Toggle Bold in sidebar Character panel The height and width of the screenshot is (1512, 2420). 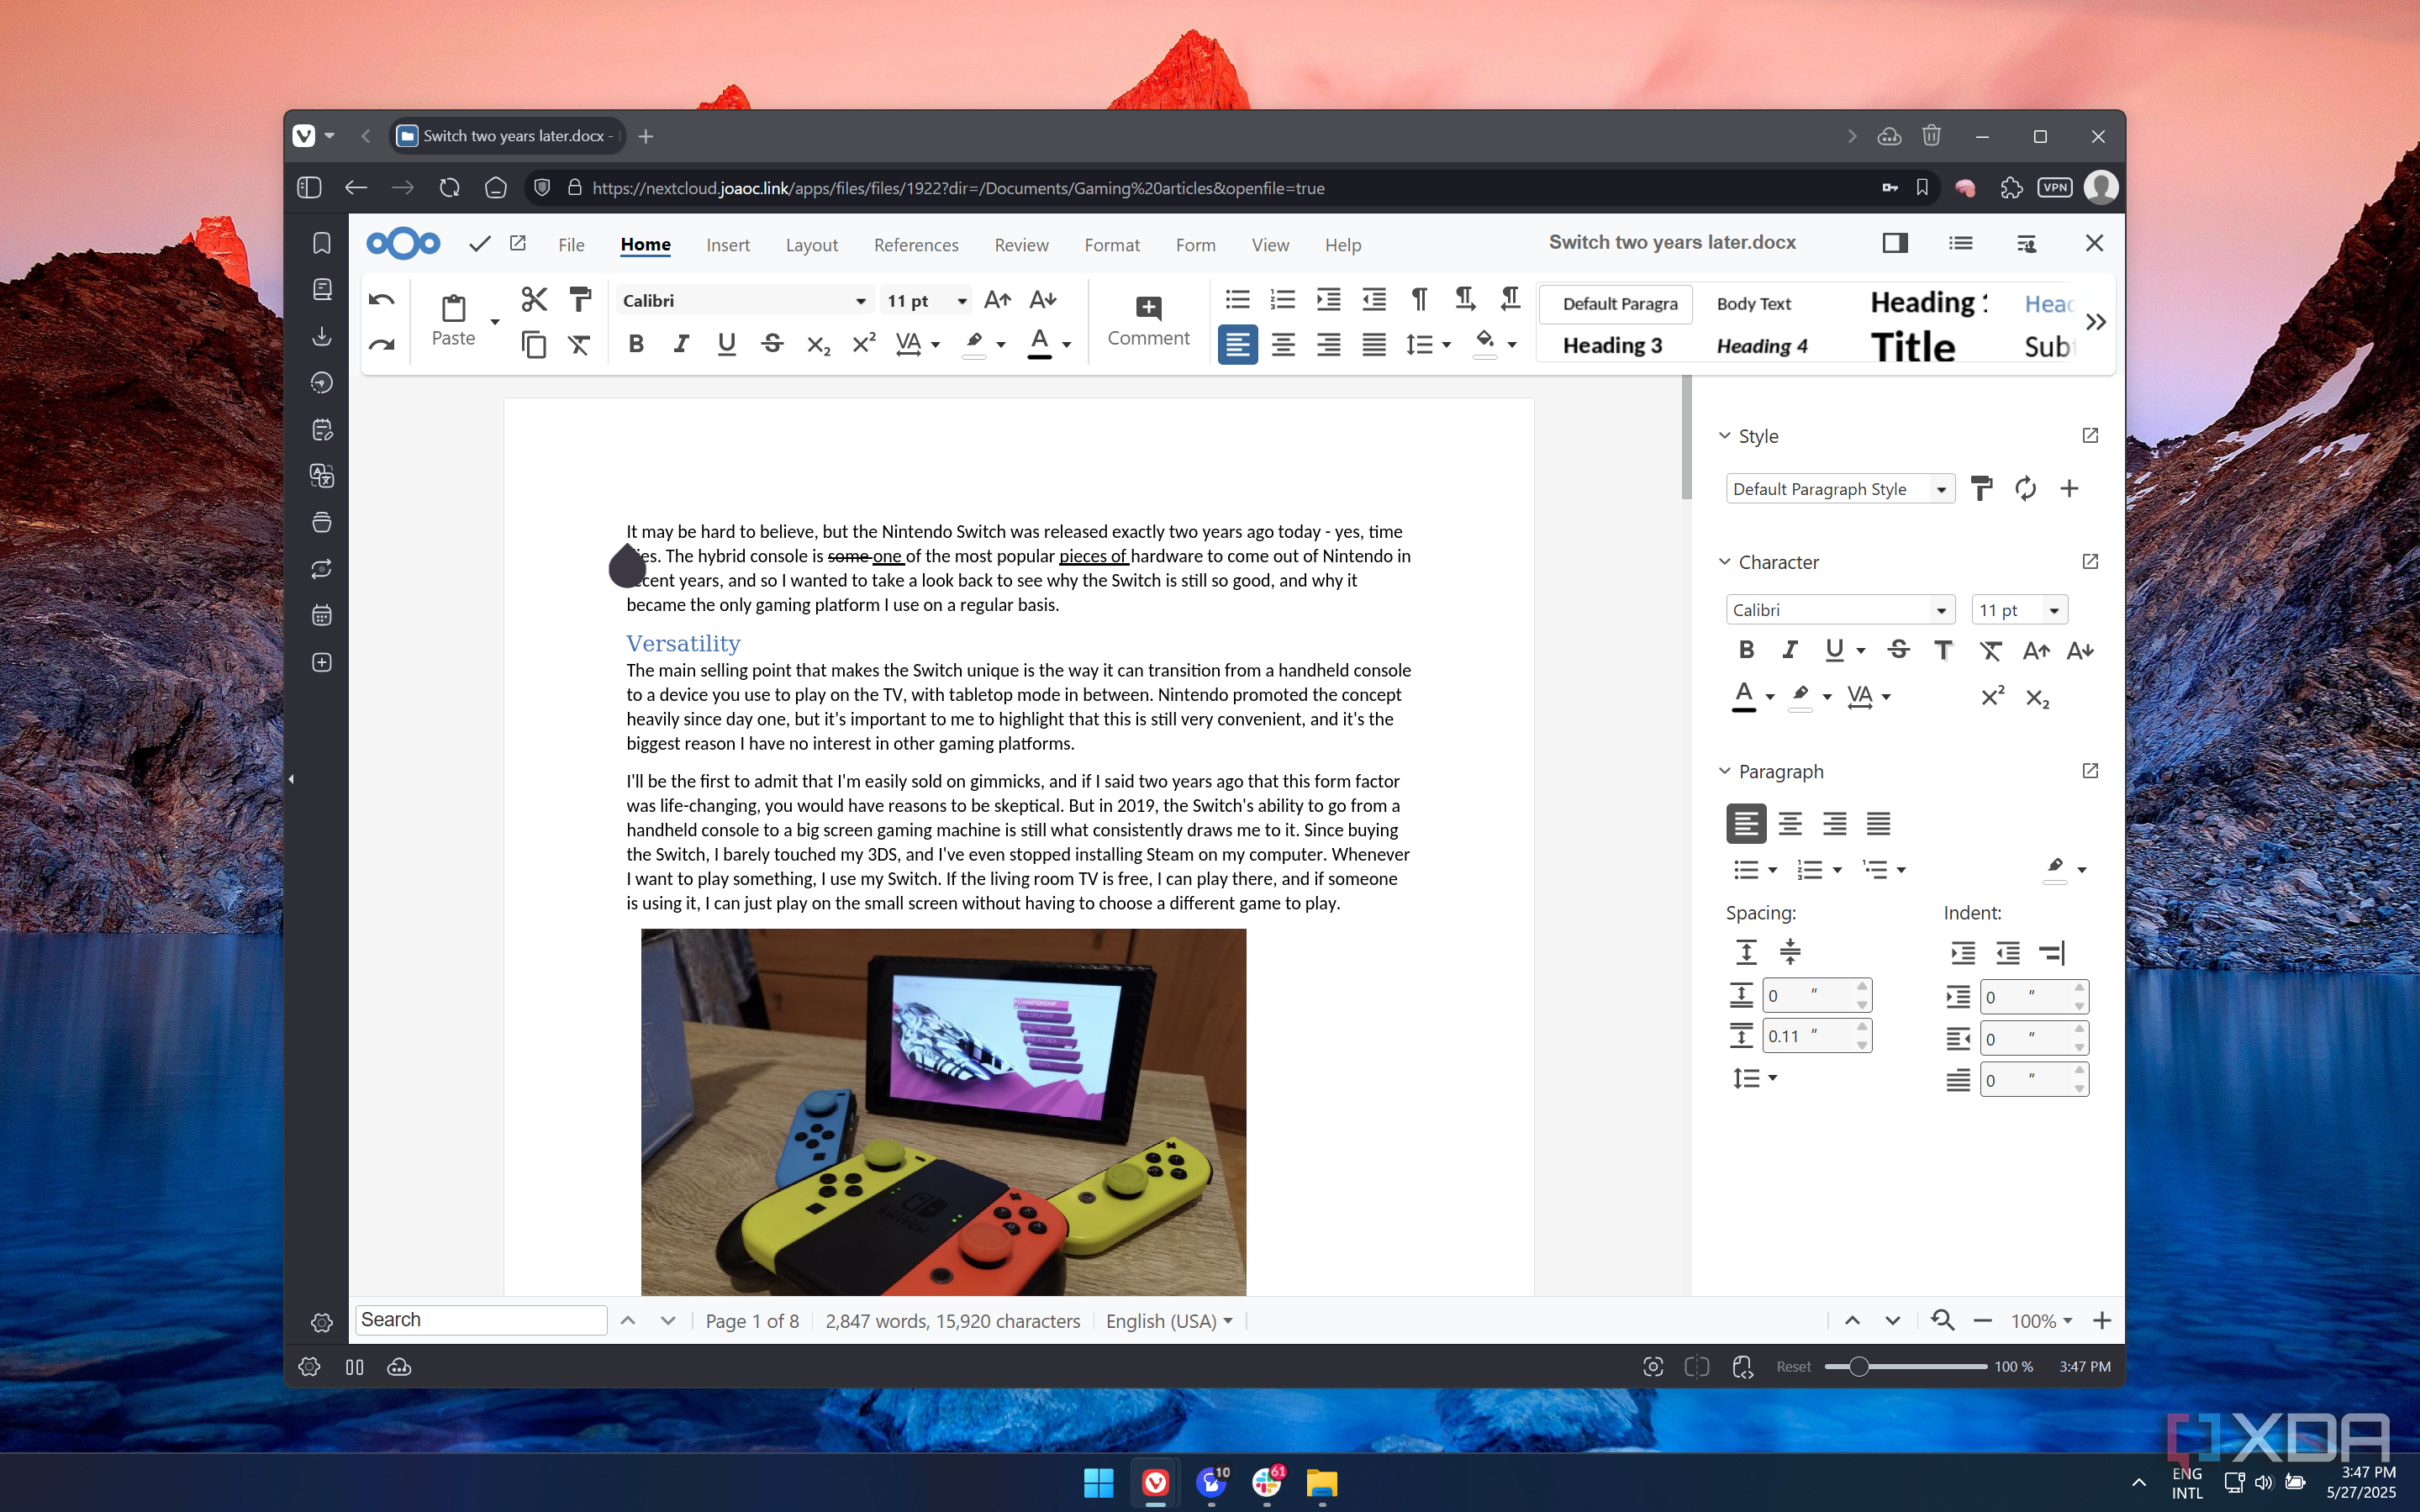click(1747, 650)
